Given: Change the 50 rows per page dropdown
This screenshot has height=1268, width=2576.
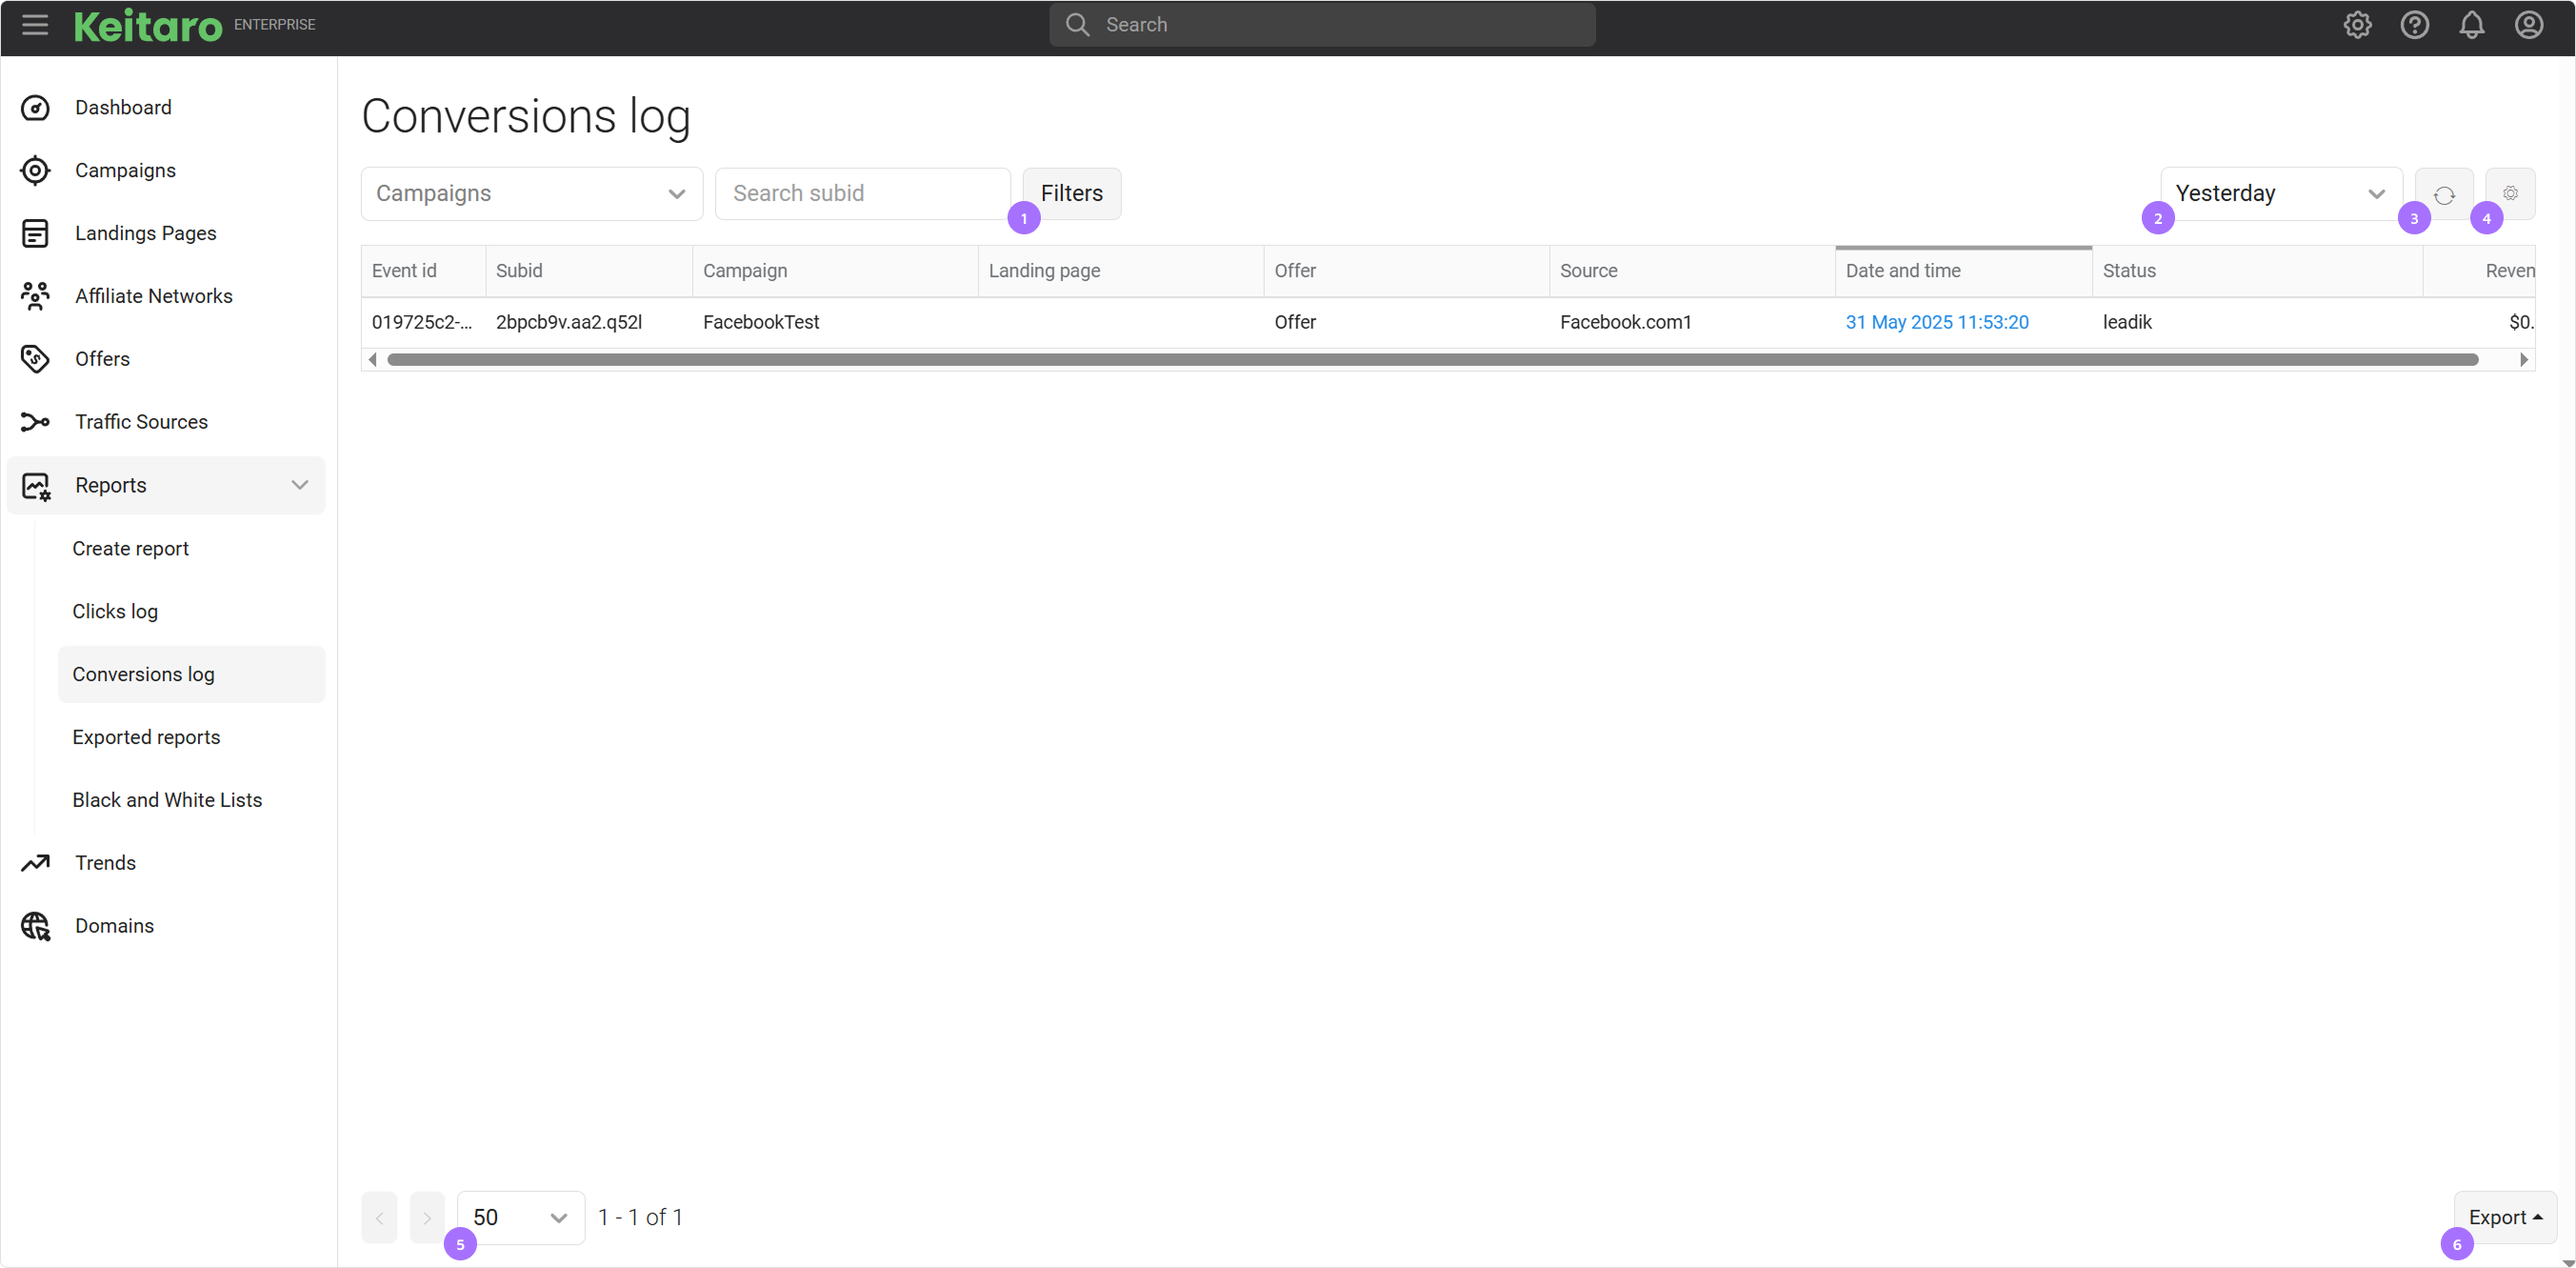Looking at the screenshot, I should [x=521, y=1218].
